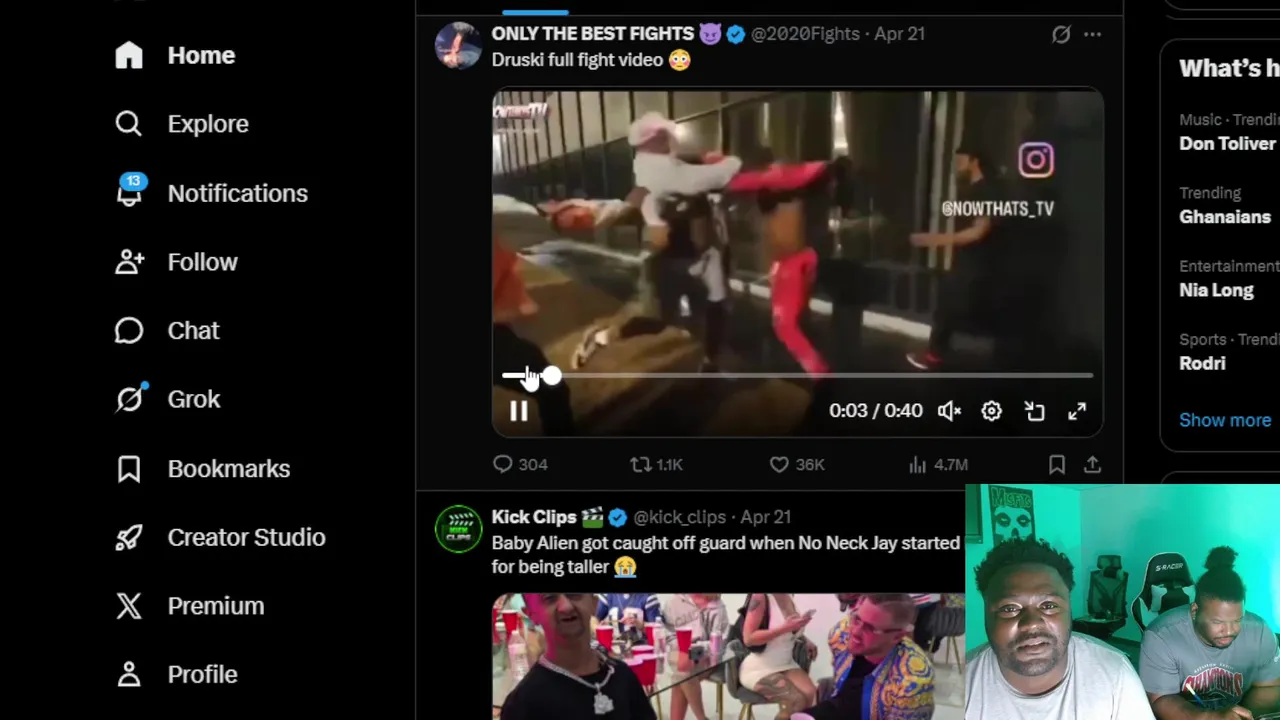Like the Druski fight post

(797, 464)
